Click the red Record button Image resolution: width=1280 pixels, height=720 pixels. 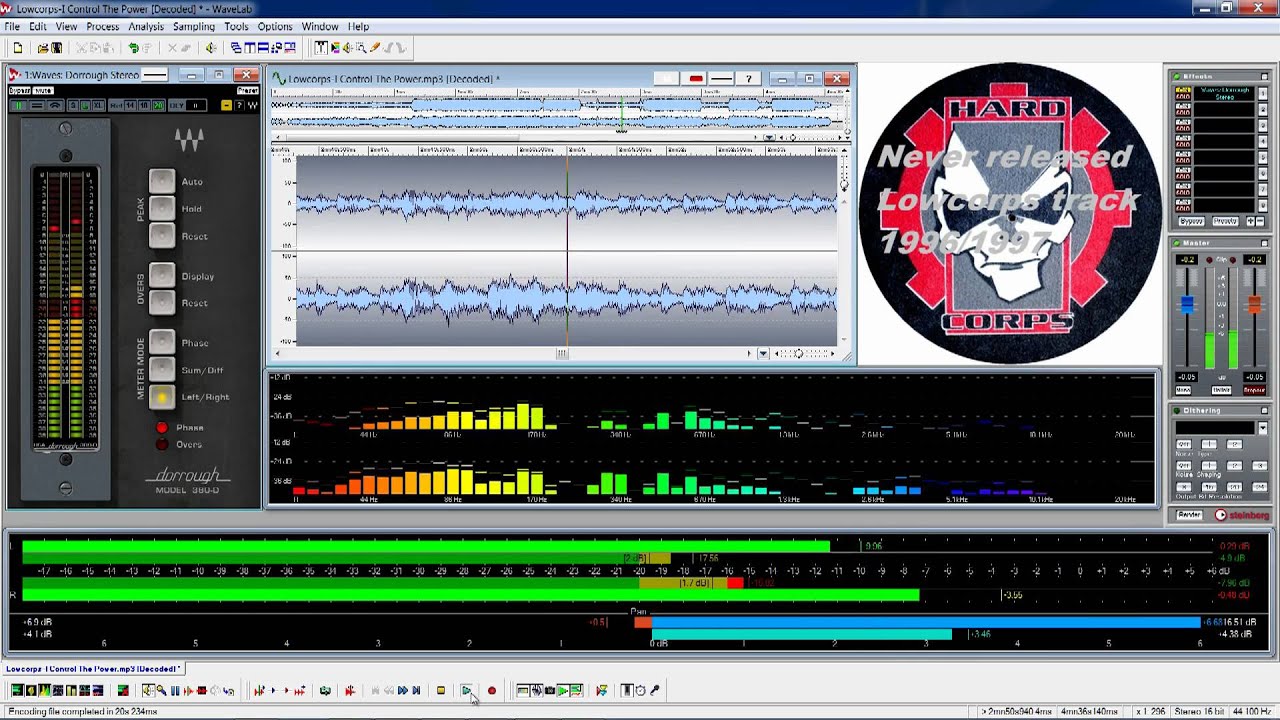click(x=491, y=690)
